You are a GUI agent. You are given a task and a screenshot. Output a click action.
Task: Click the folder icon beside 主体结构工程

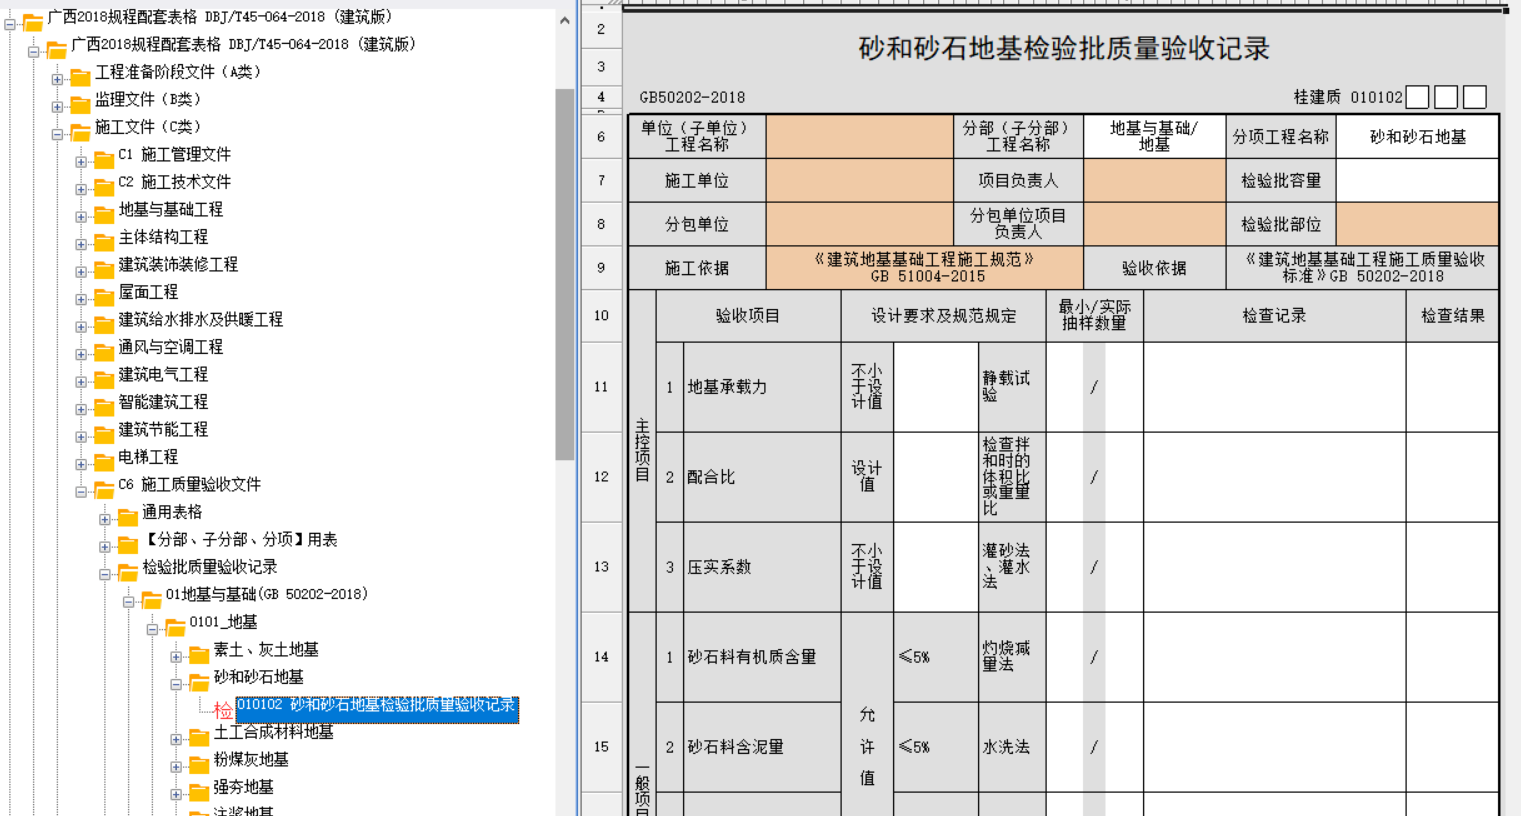(x=104, y=239)
